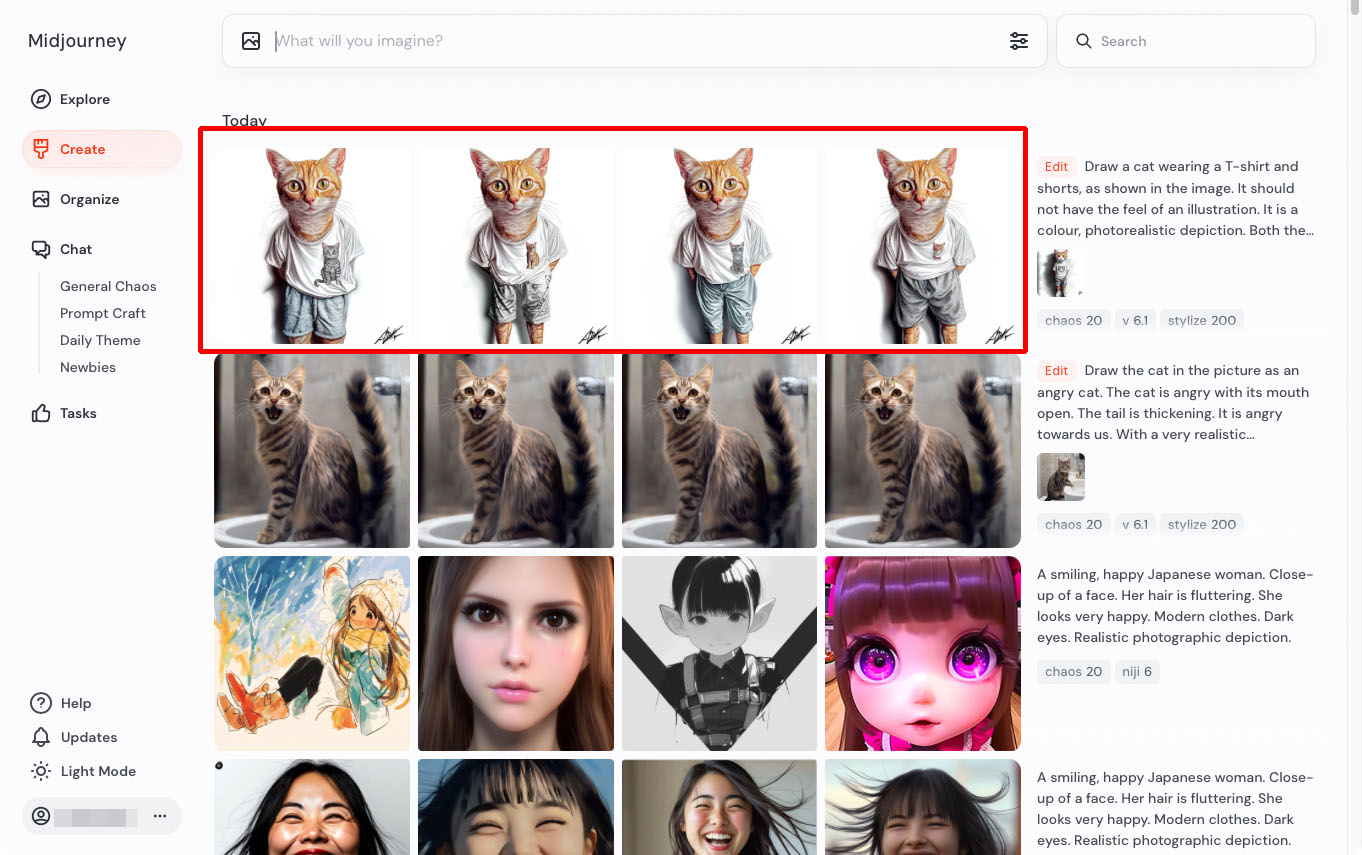Screen dimensions: 1362x855
Task: Open third T-shirt cat image
Action: click(720, 246)
